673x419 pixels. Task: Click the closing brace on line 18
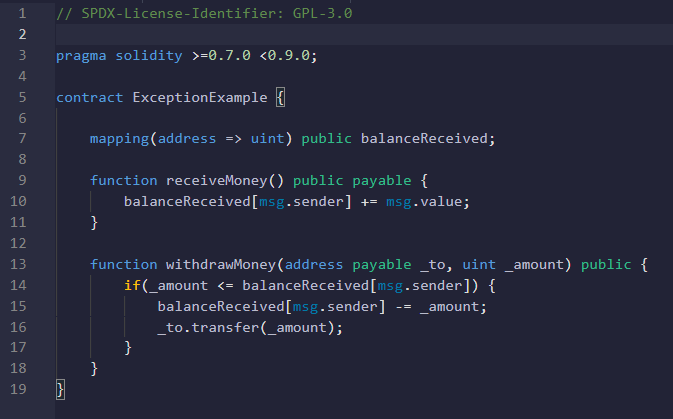click(94, 368)
